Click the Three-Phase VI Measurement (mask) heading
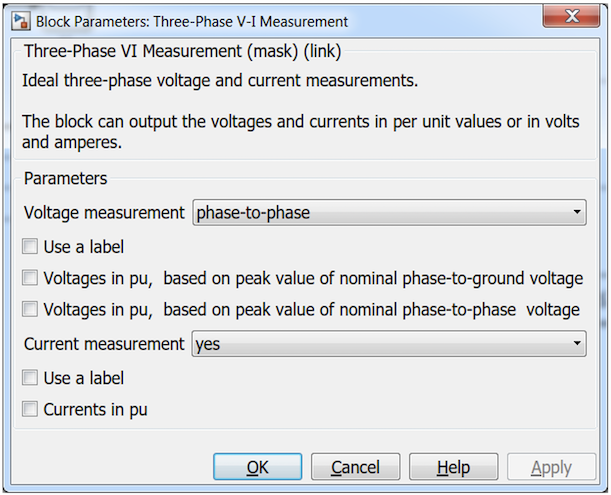The height and width of the screenshot is (495, 611). (x=182, y=51)
